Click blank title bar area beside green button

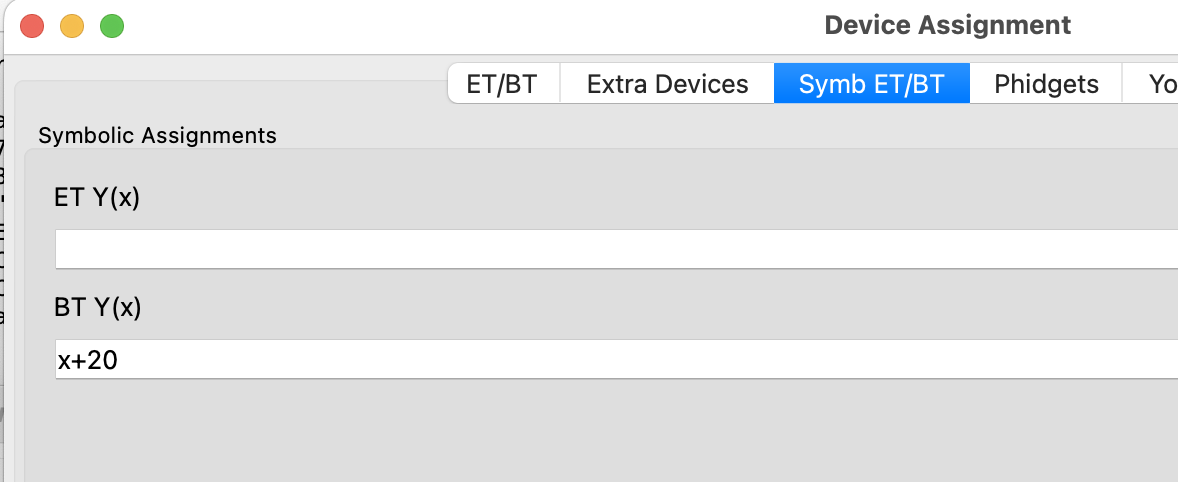pos(451,26)
